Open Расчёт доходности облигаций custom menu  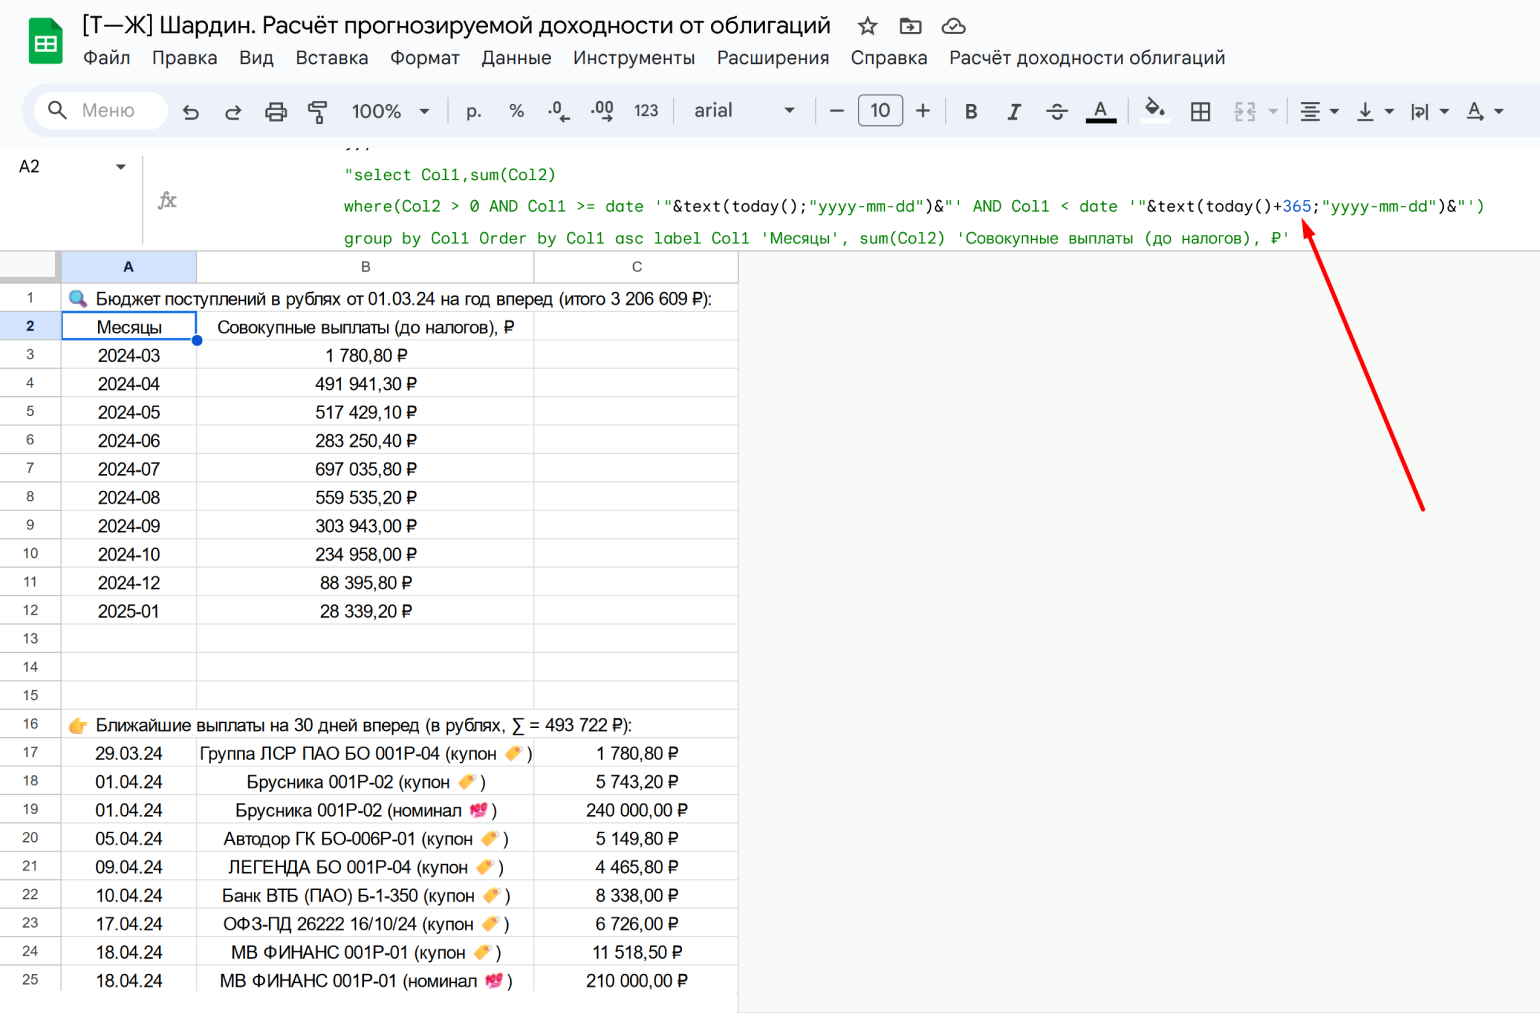click(1087, 58)
